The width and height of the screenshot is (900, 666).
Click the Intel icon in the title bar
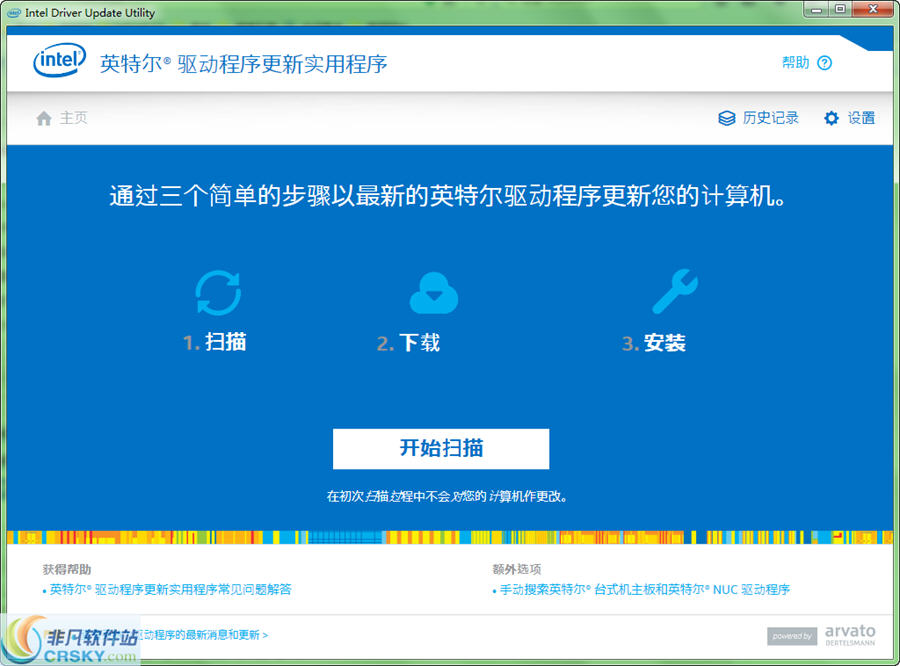(11, 12)
